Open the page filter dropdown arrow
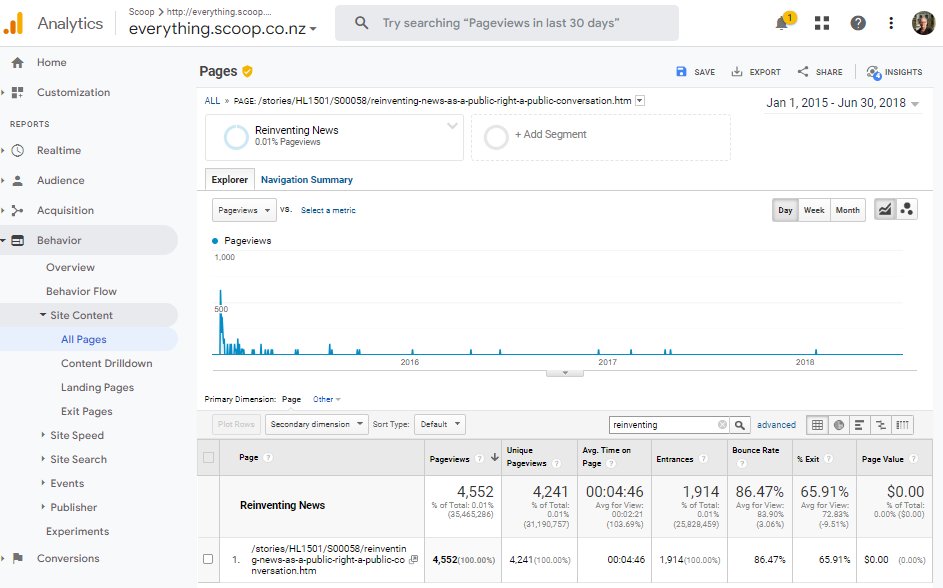 pos(640,100)
